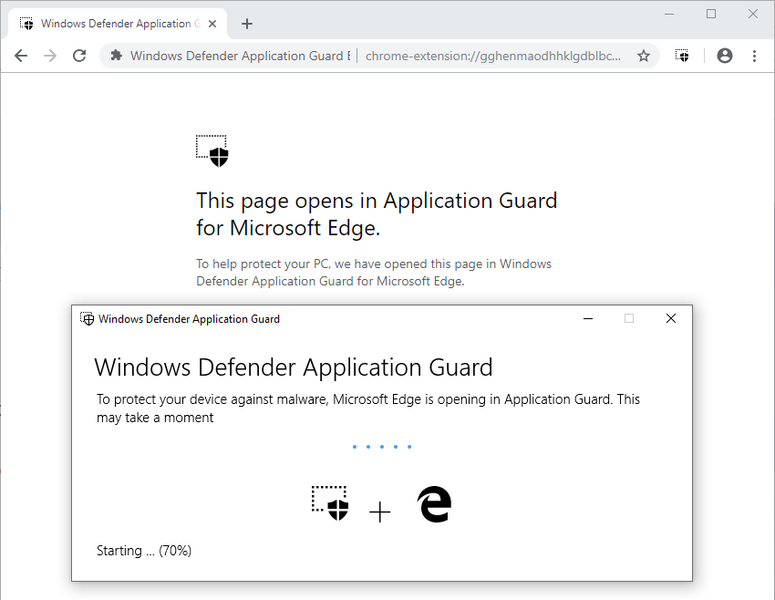Open the Chrome three-dot menu
The height and width of the screenshot is (600, 775).
(x=754, y=56)
